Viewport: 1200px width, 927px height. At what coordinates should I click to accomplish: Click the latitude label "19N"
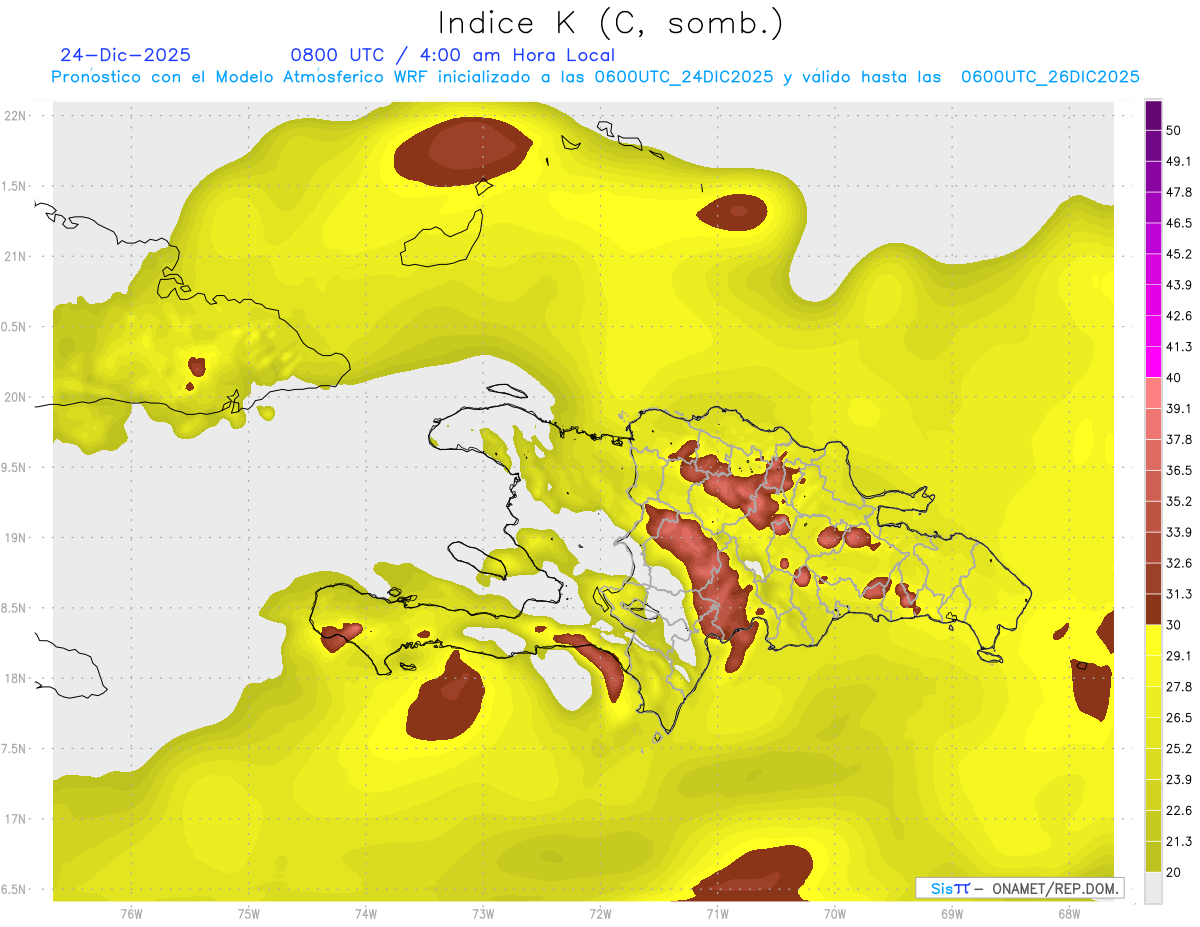click(15, 538)
